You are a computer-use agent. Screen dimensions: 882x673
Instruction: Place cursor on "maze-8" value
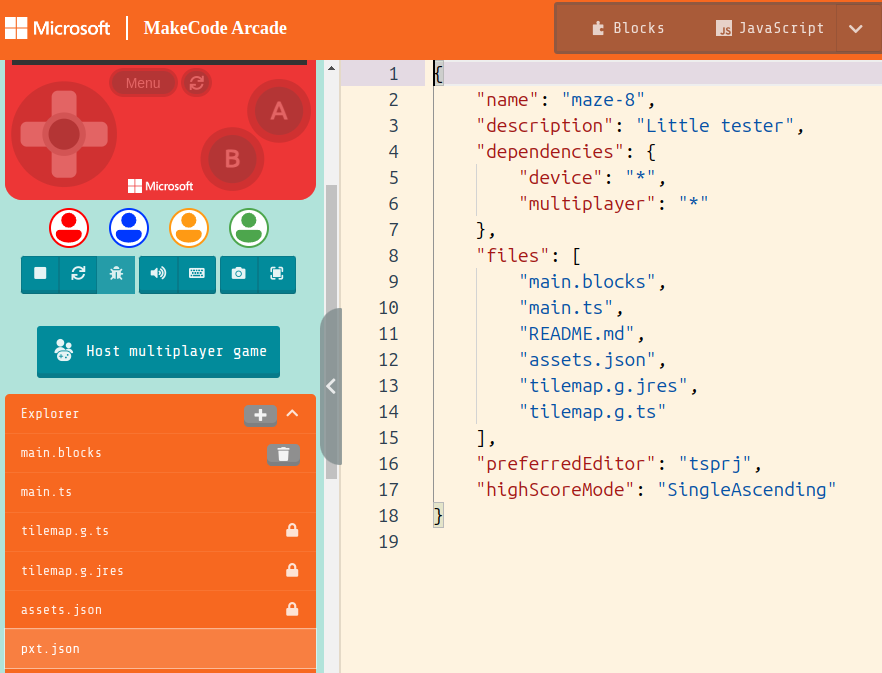coord(603,100)
